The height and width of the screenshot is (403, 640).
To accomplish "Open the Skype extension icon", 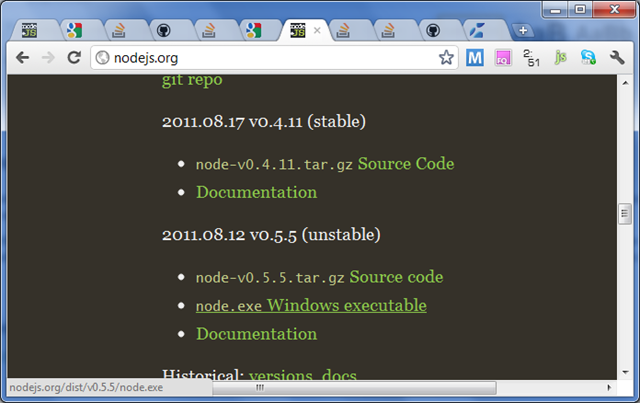I will [x=588, y=58].
